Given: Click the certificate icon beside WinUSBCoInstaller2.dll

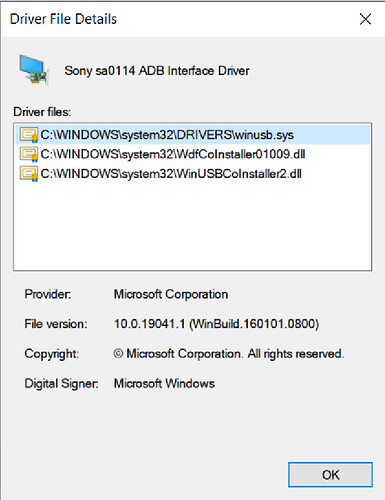Looking at the screenshot, I should [x=28, y=174].
